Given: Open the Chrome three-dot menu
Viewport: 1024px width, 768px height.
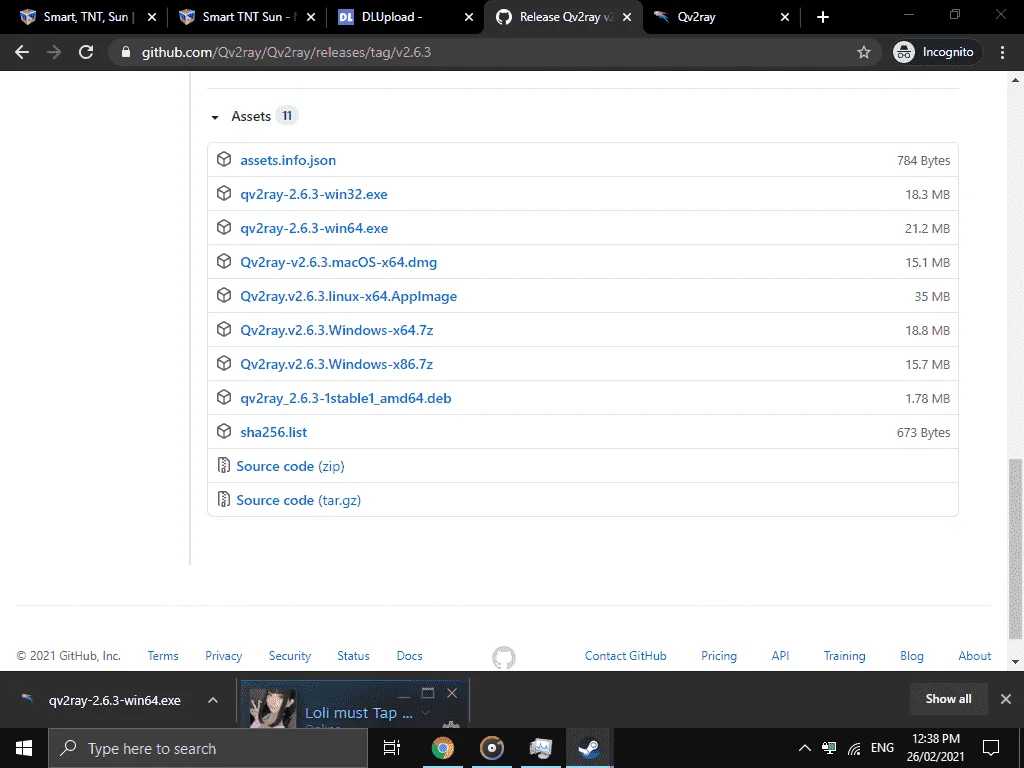Looking at the screenshot, I should point(1002,52).
